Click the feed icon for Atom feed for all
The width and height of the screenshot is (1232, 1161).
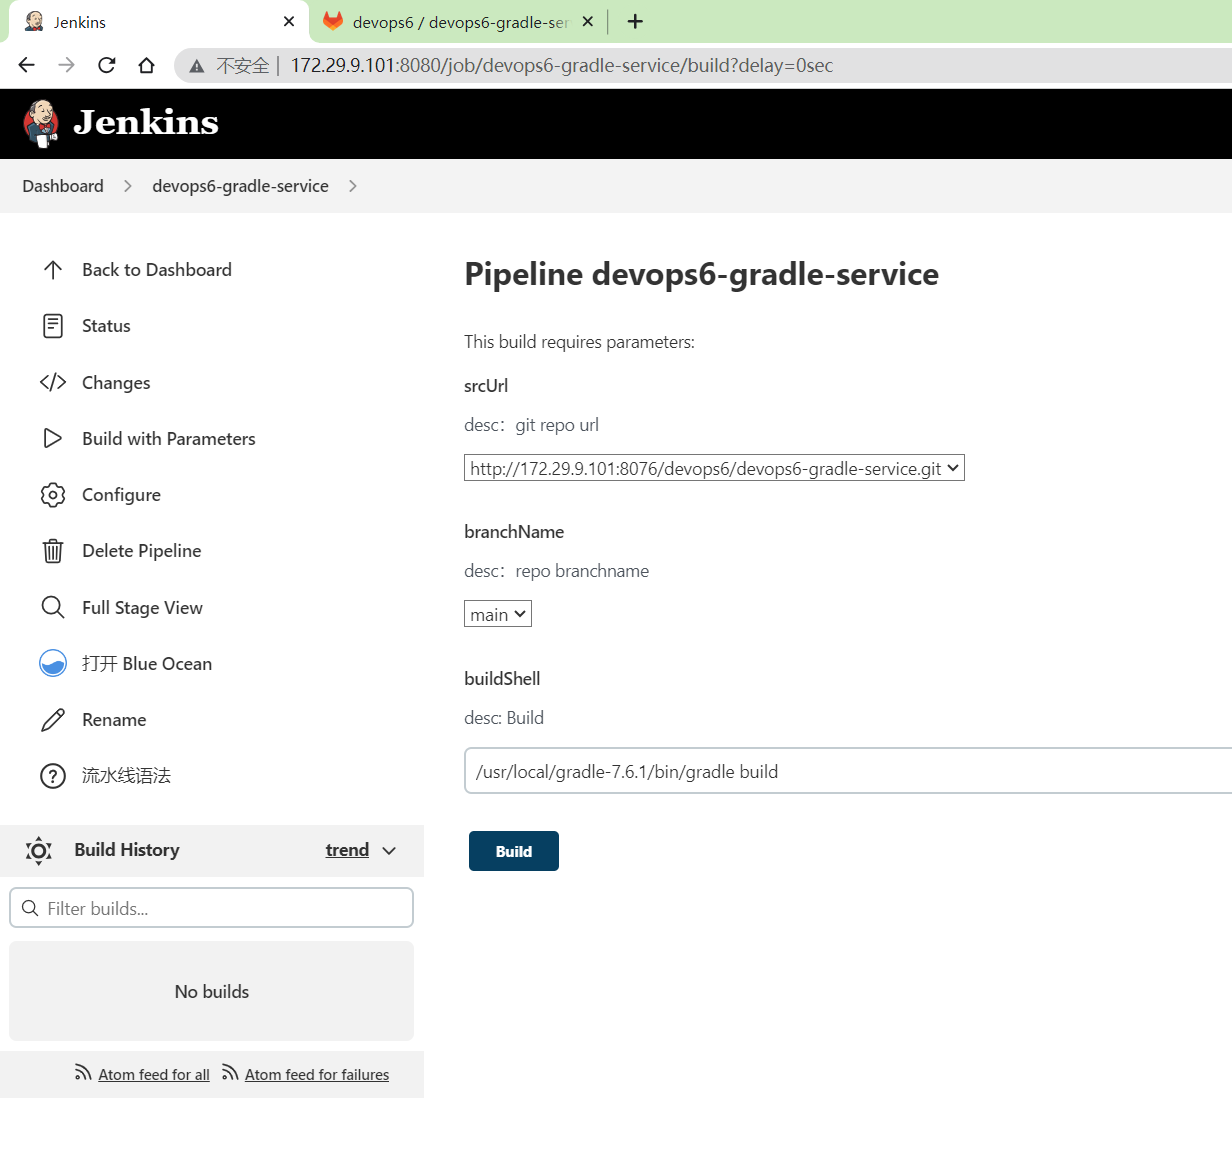tap(83, 1073)
